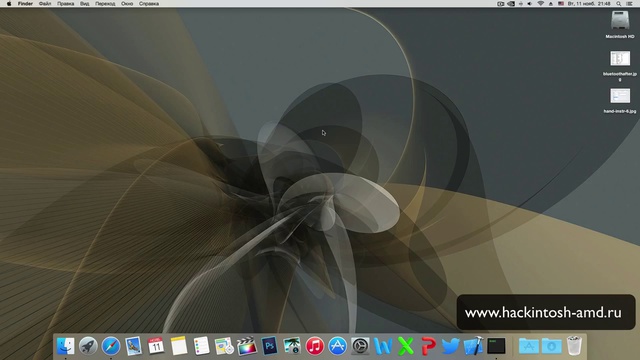Open Trash in the Dock
The height and width of the screenshot is (360, 640).
574,346
